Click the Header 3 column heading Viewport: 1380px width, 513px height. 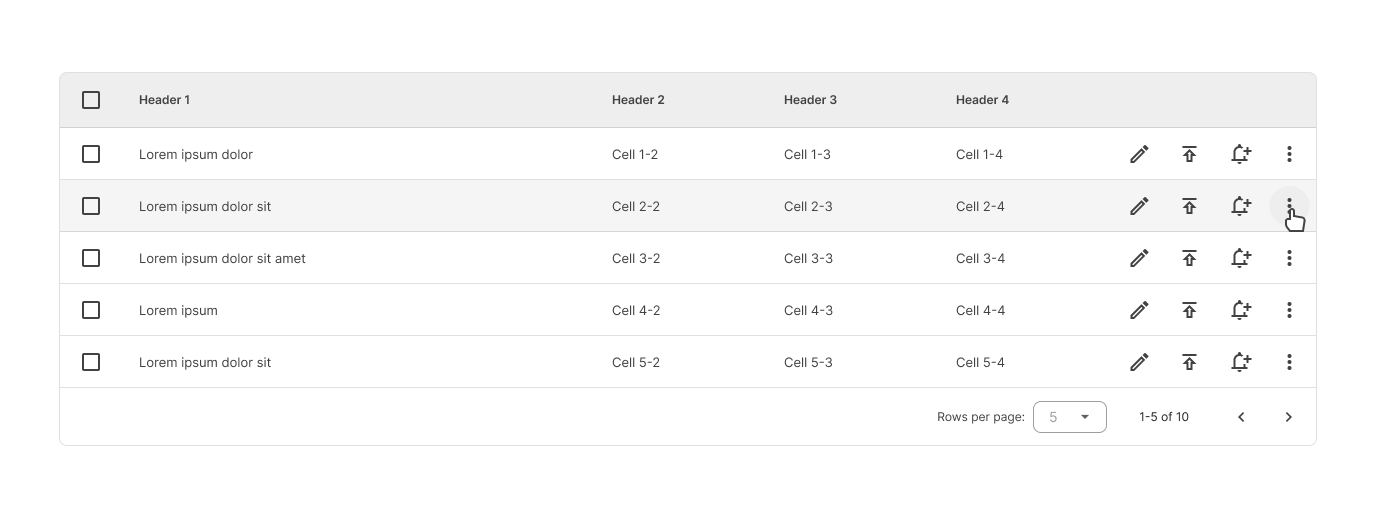pyautogui.click(x=810, y=100)
